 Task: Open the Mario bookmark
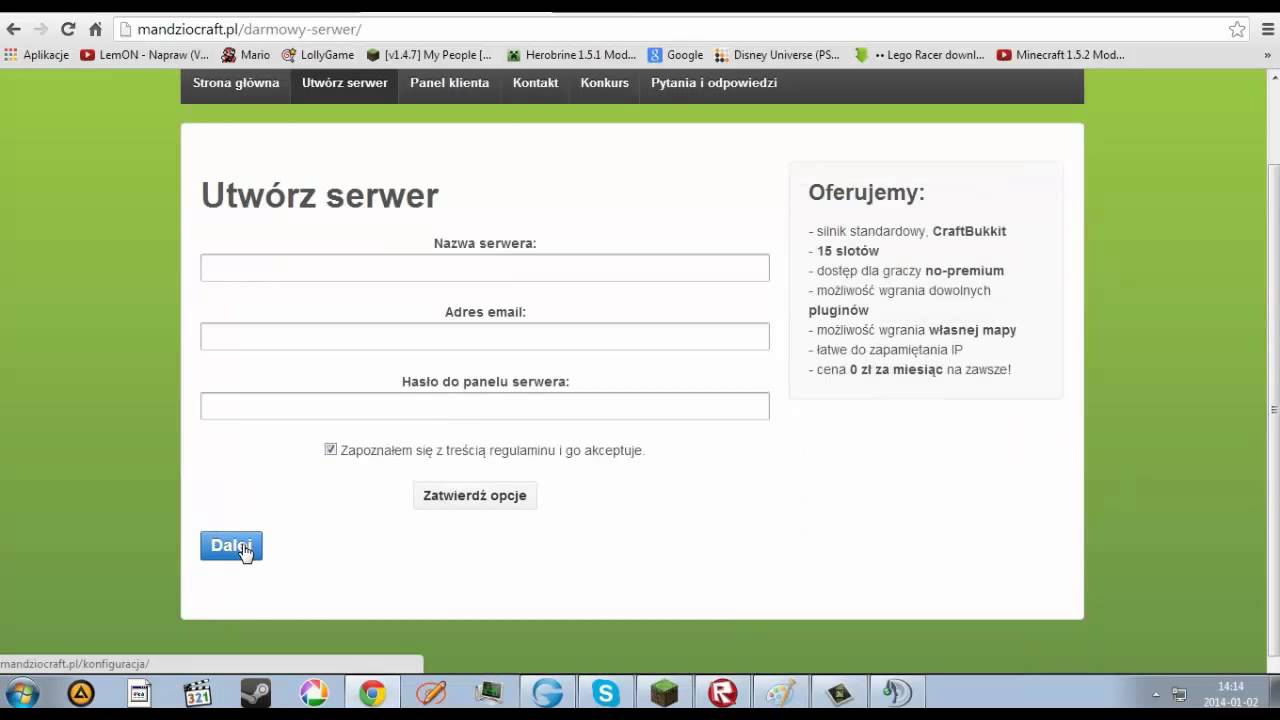point(246,55)
